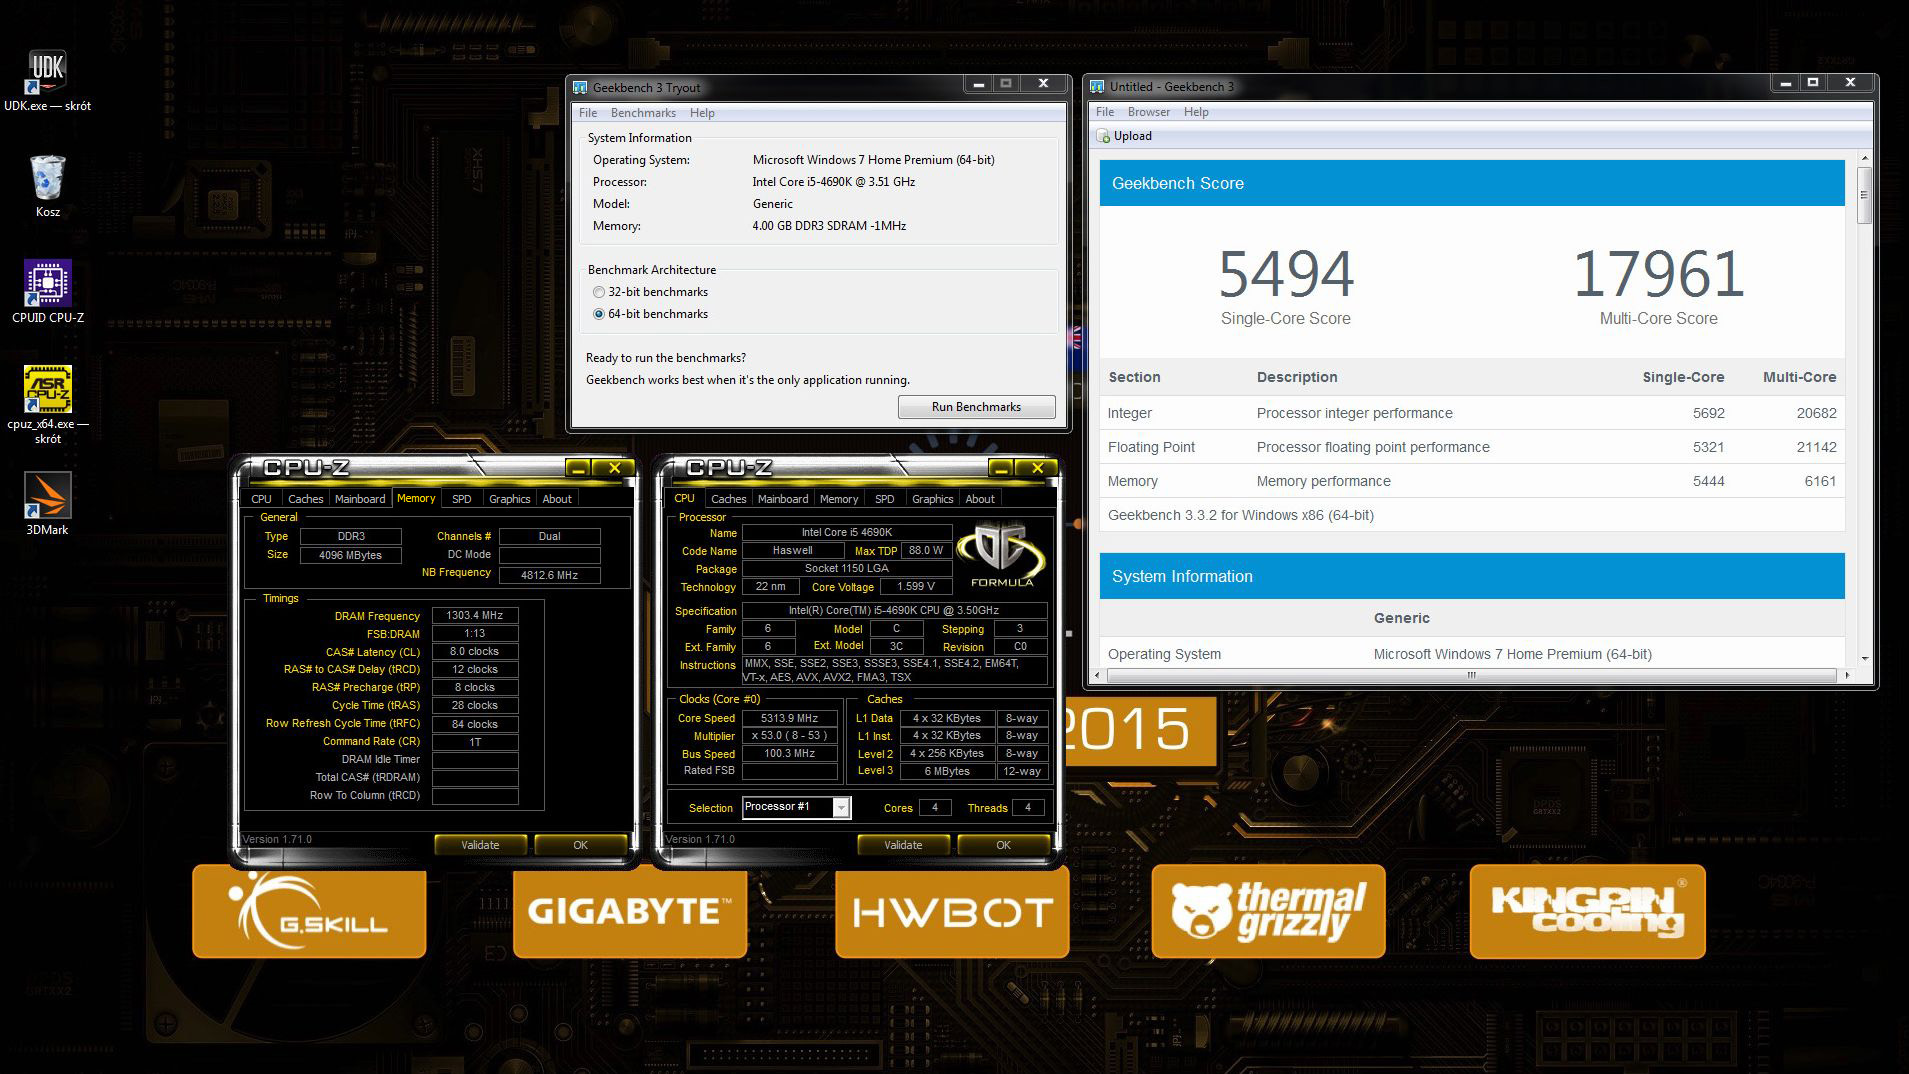Click the single-core score 5494

click(1286, 274)
